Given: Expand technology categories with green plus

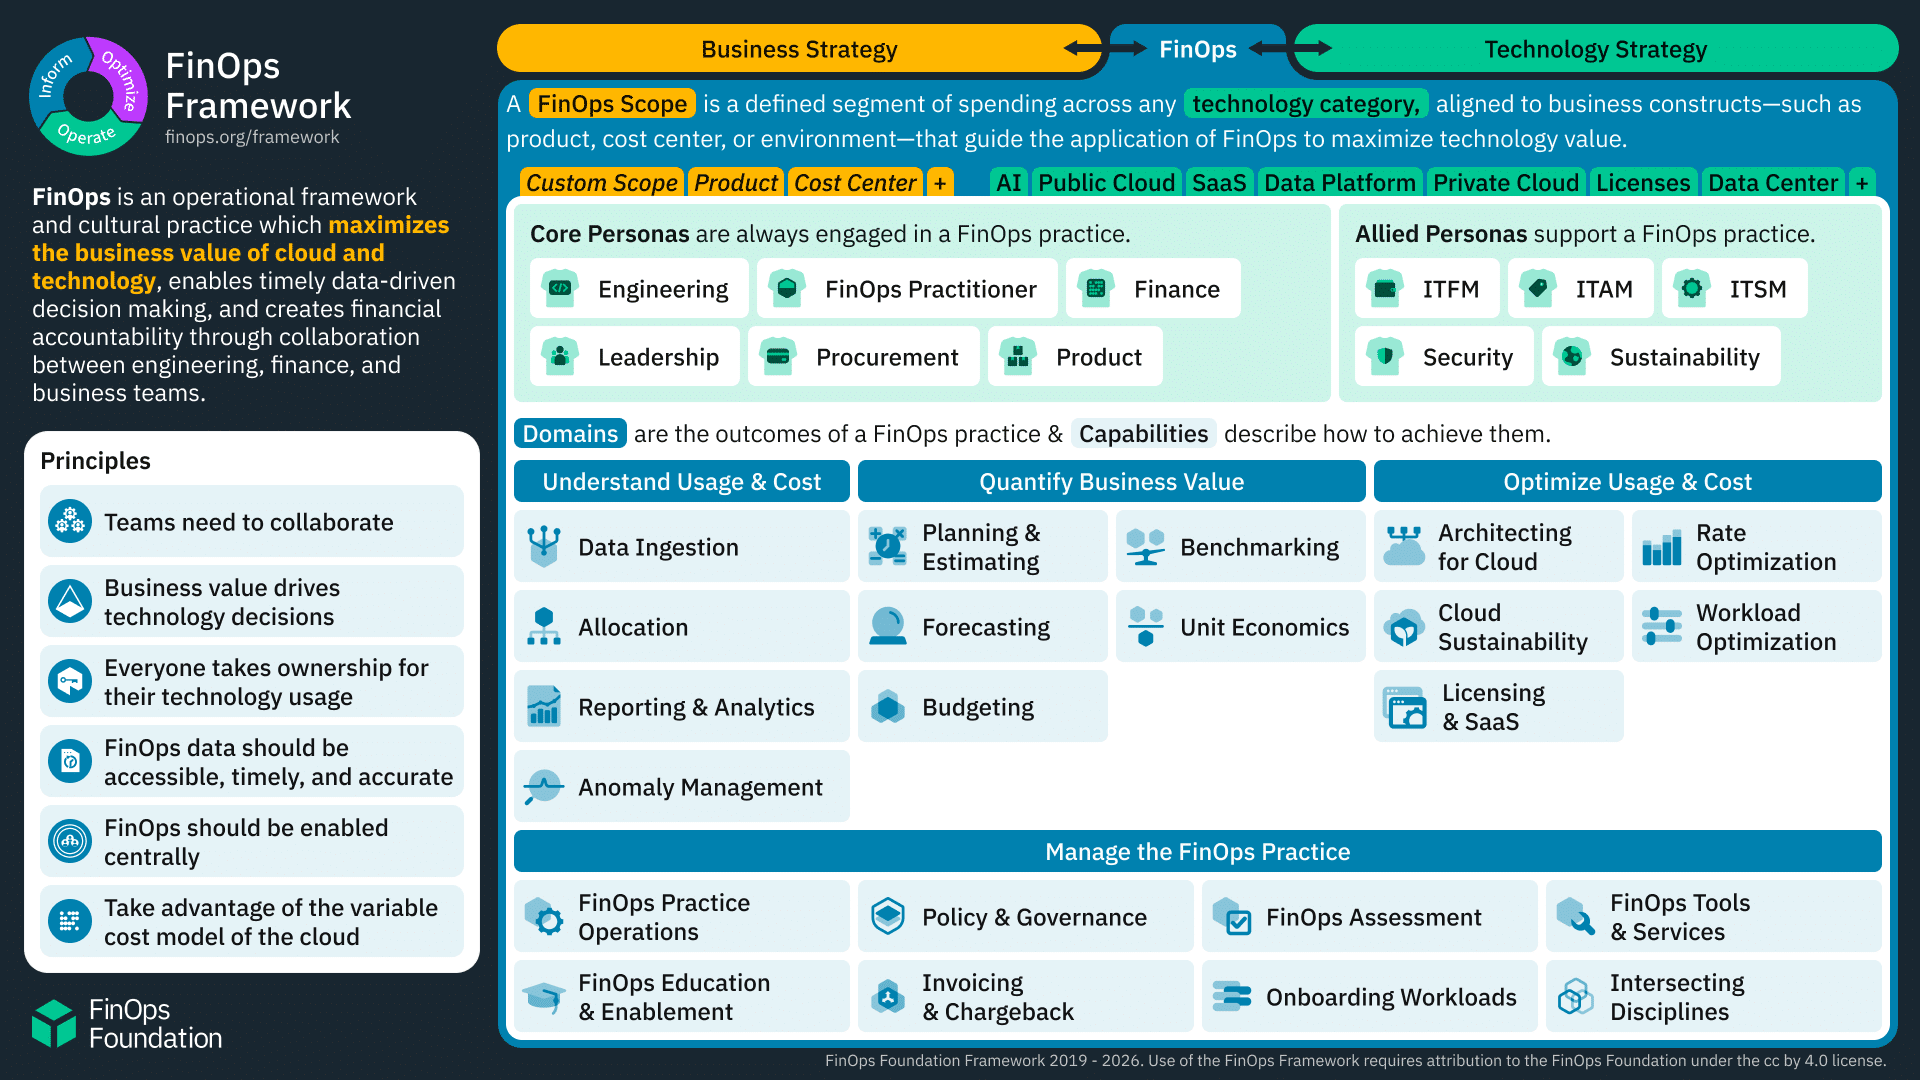Looking at the screenshot, I should pyautogui.click(x=1862, y=183).
